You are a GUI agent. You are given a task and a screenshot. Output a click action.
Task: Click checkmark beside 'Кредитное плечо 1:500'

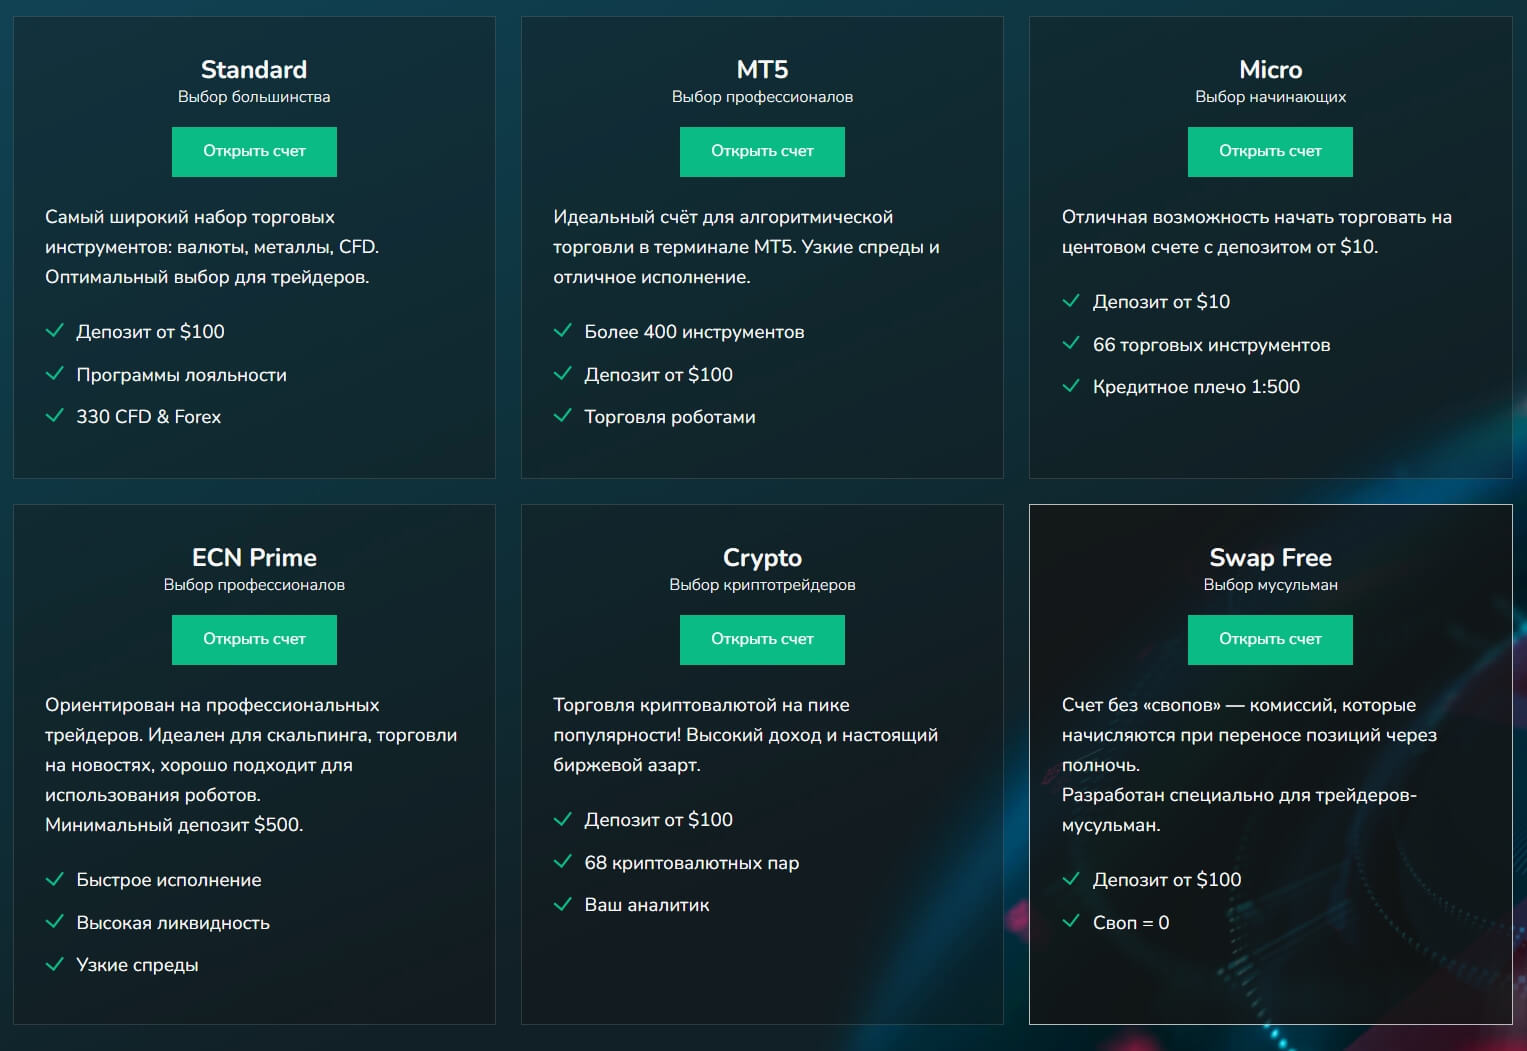point(1071,385)
